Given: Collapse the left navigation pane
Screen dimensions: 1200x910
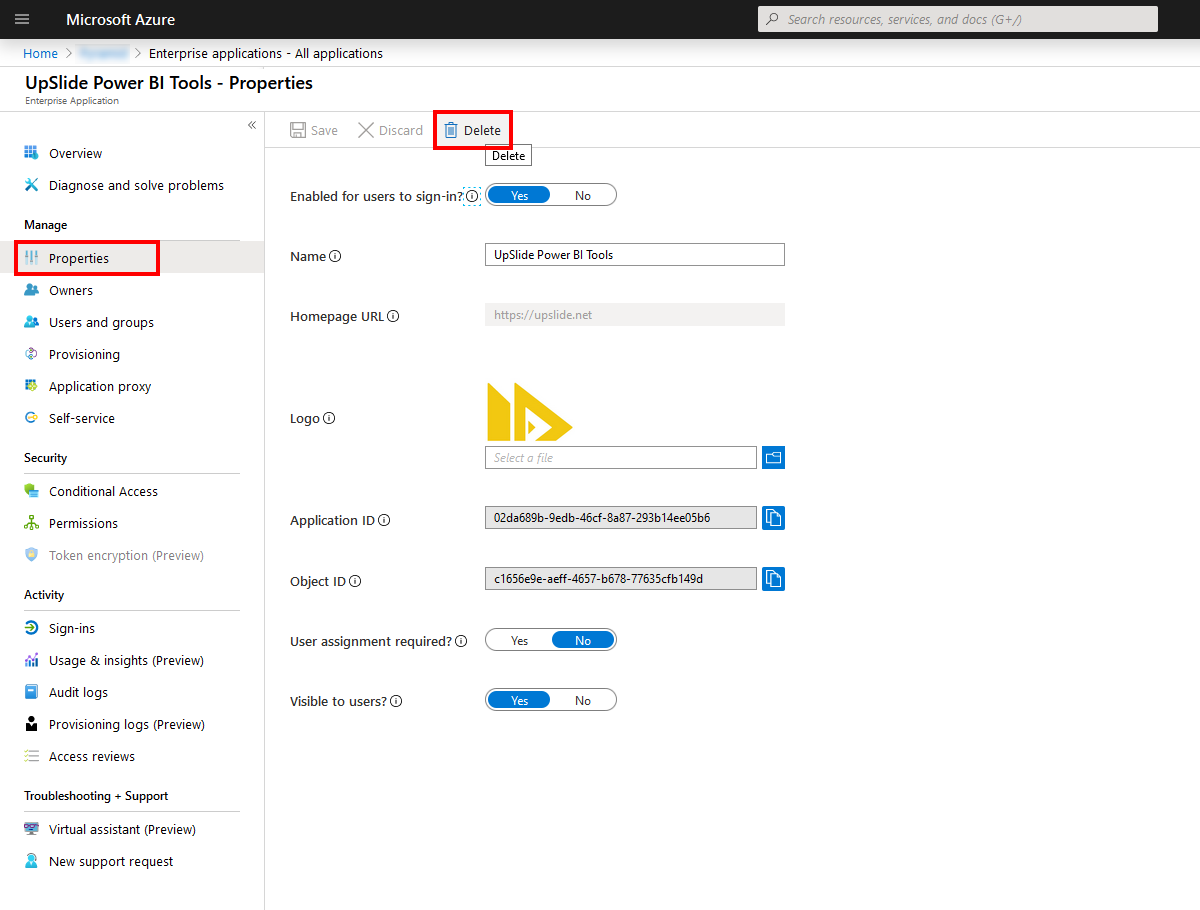Looking at the screenshot, I should click(252, 125).
